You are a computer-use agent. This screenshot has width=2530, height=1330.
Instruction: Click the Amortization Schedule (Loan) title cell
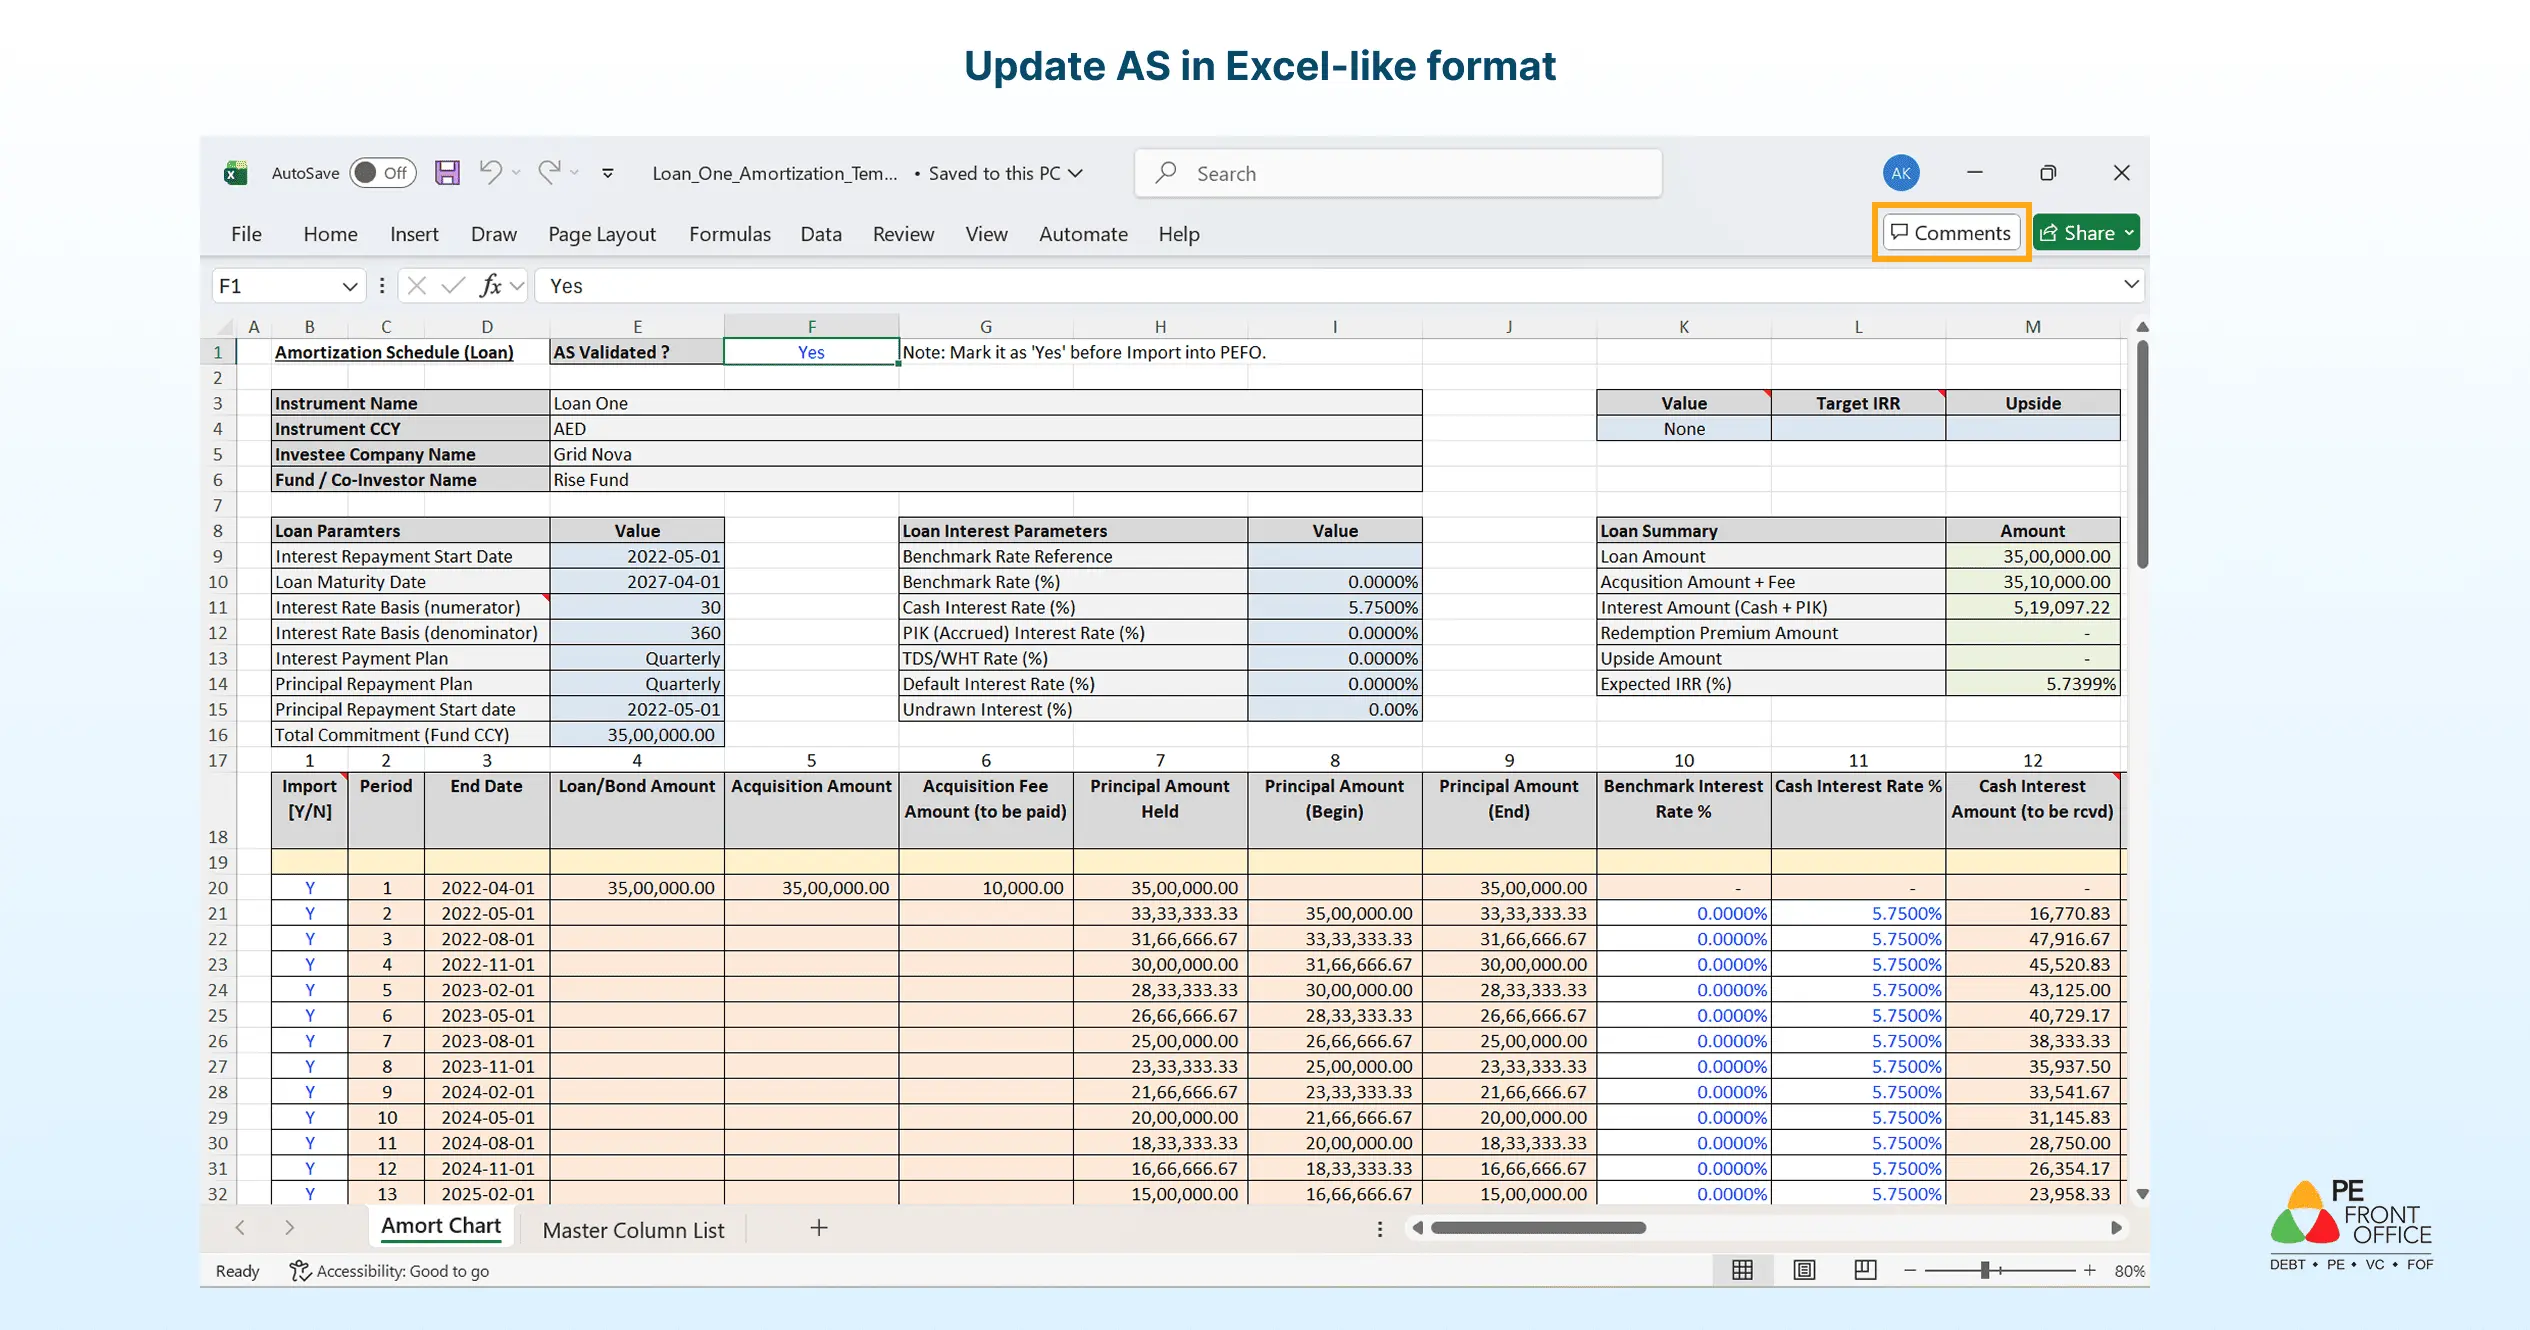(394, 352)
